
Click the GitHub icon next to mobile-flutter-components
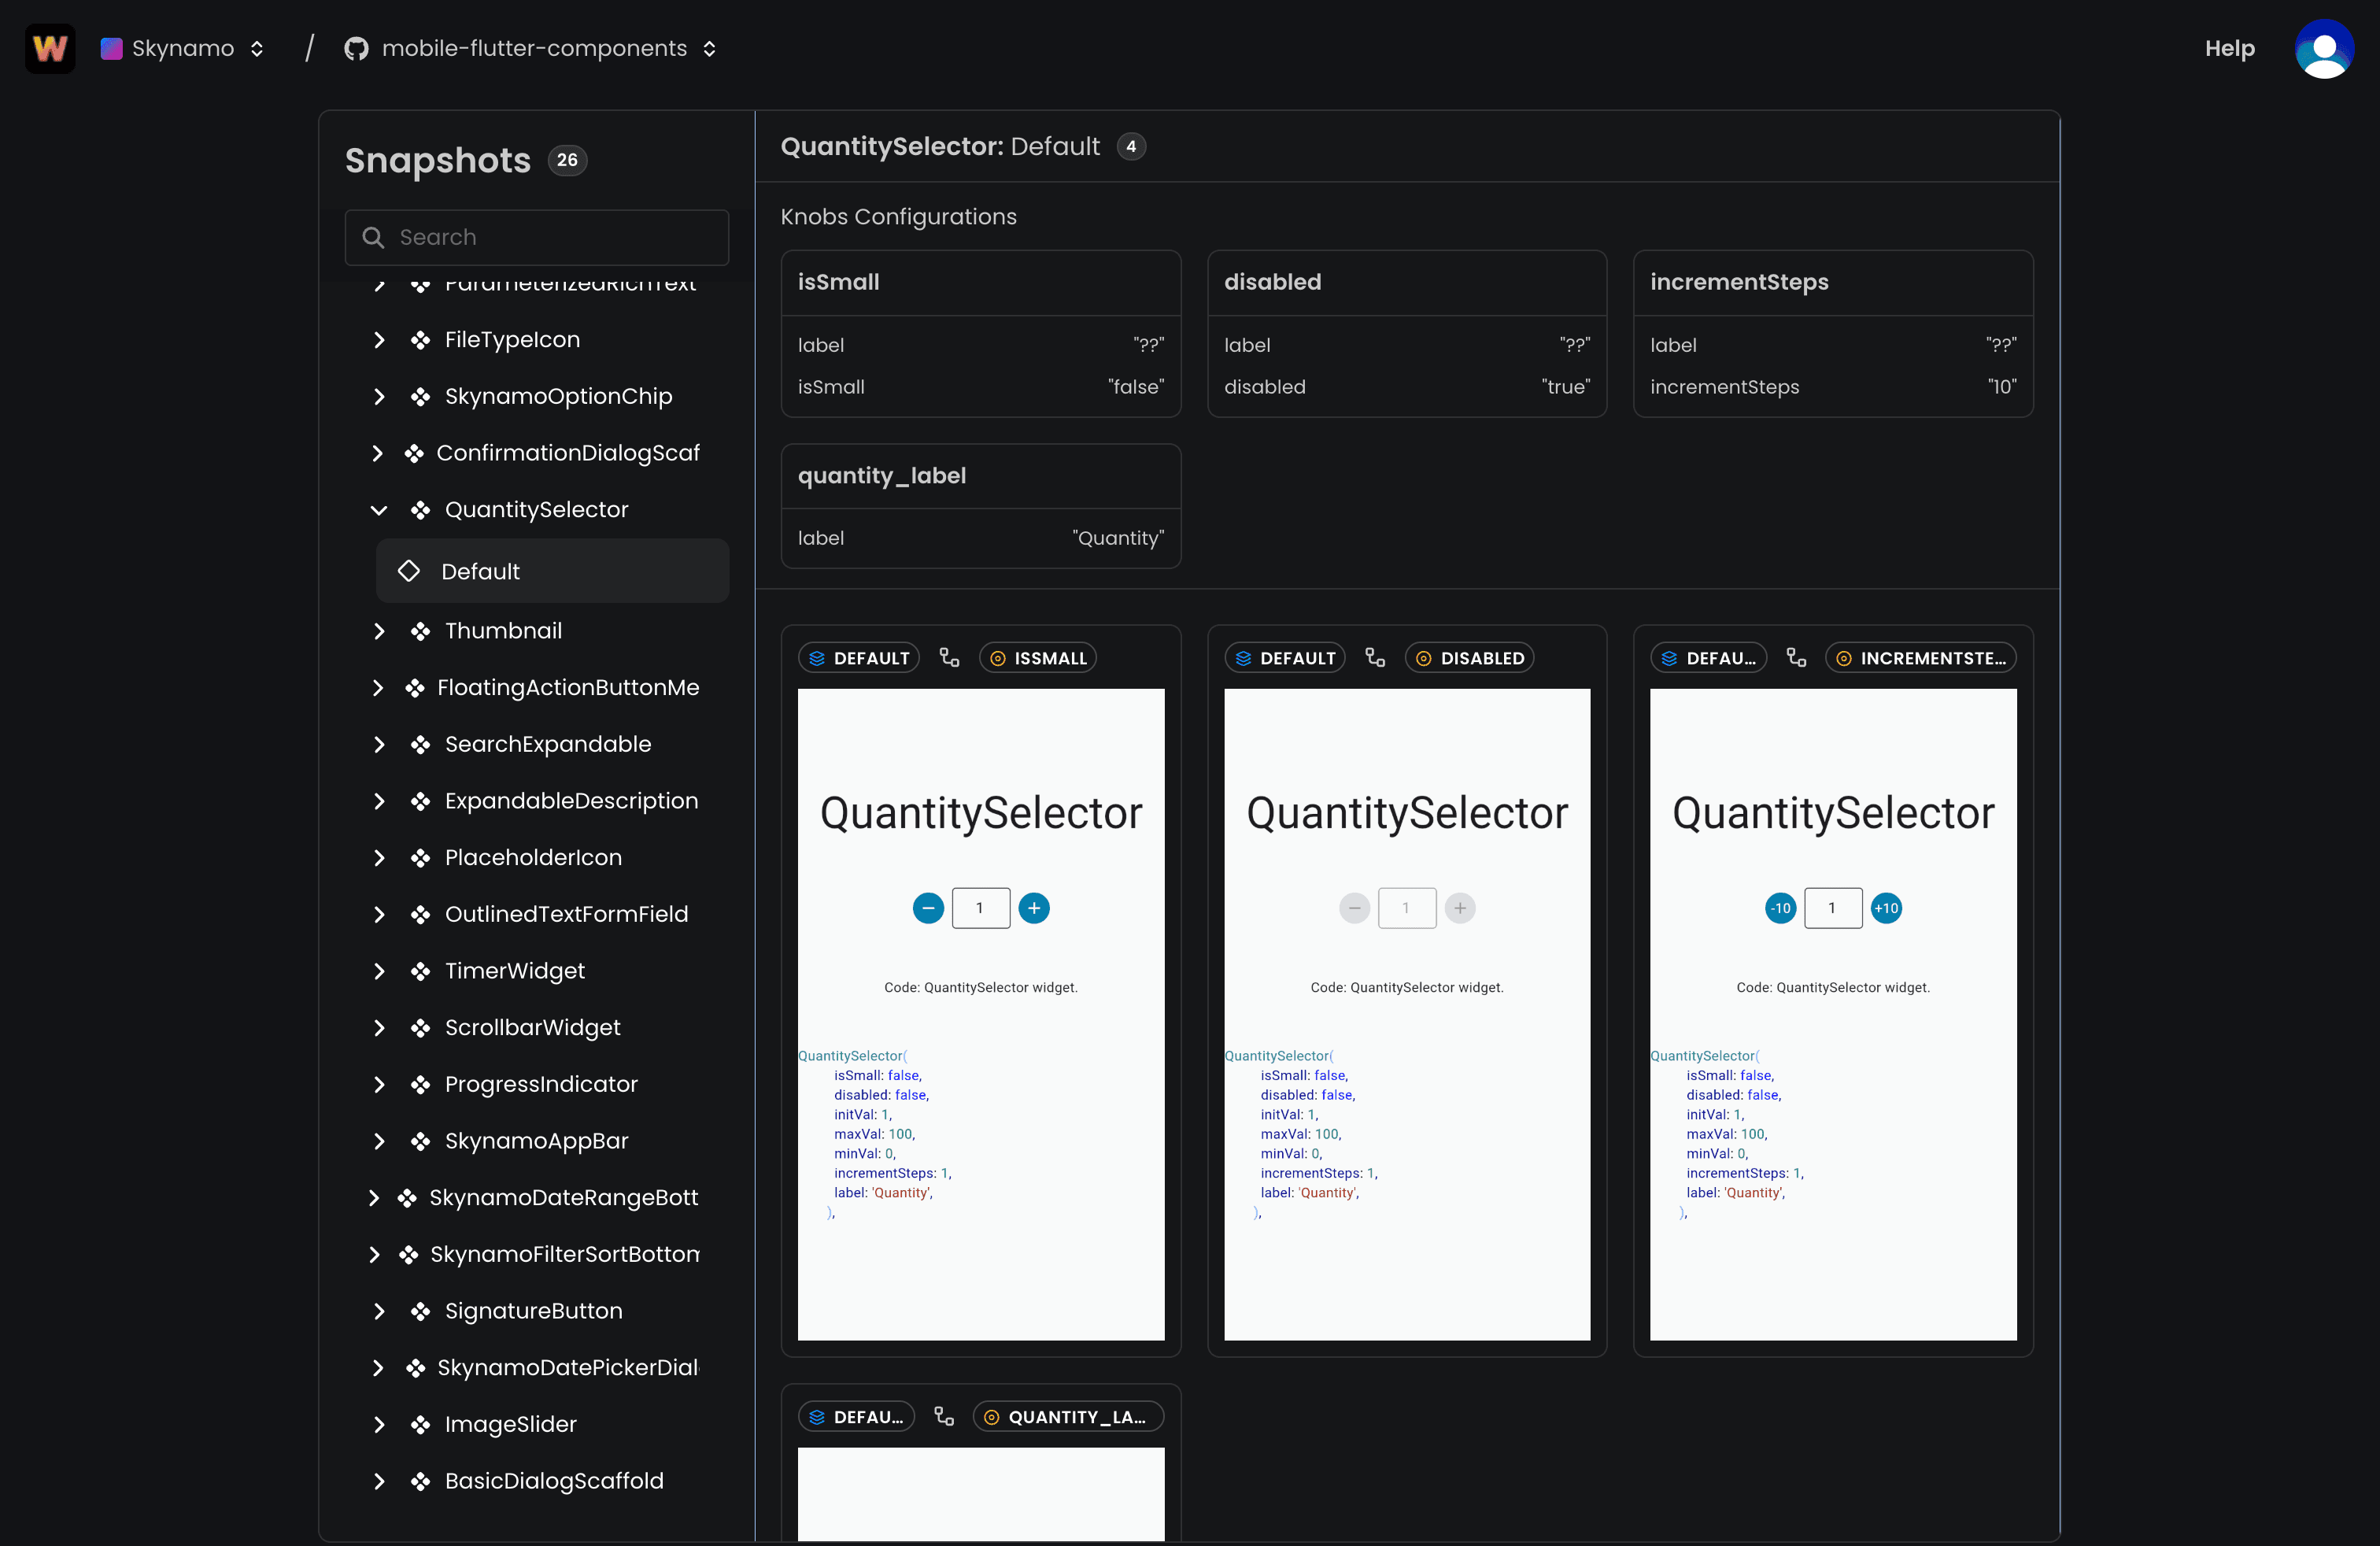[x=356, y=48]
